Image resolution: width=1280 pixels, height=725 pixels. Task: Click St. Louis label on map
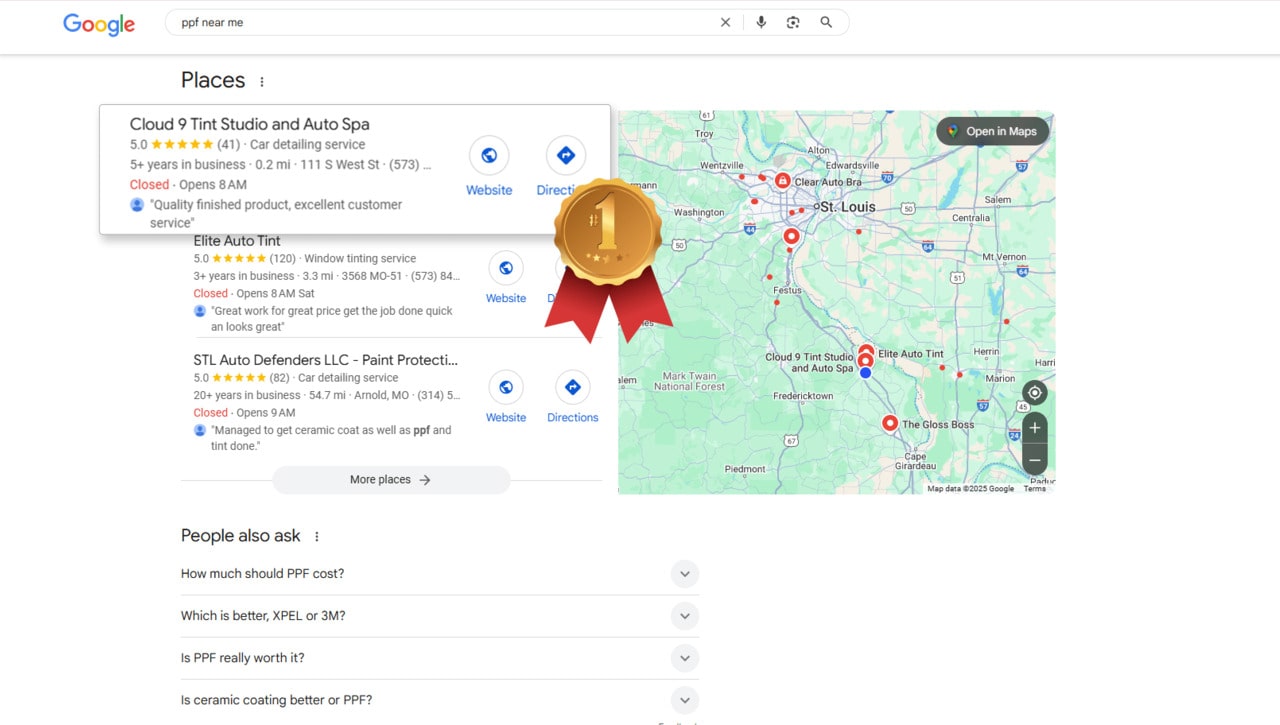tap(847, 207)
